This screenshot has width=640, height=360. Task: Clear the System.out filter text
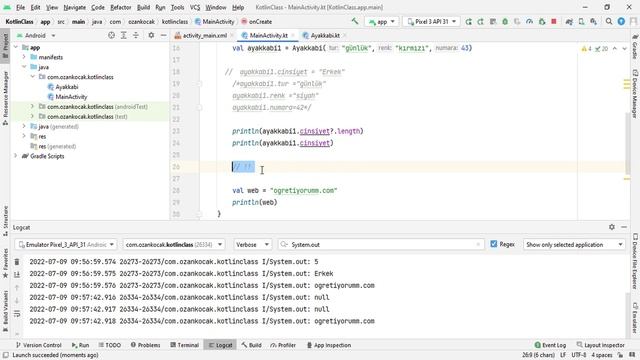coord(478,244)
